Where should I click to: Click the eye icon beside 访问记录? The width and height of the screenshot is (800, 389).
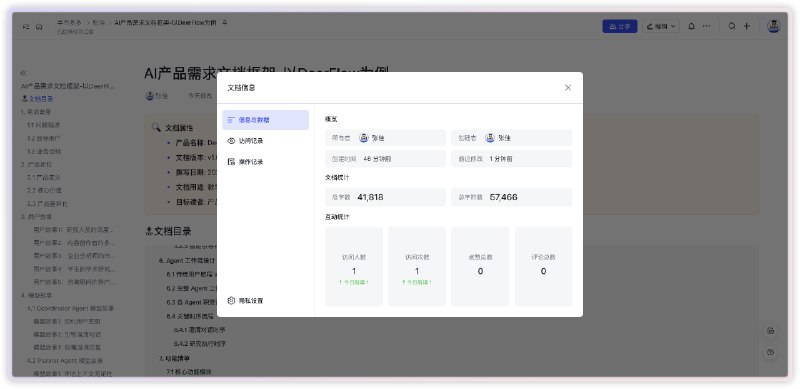[231, 141]
